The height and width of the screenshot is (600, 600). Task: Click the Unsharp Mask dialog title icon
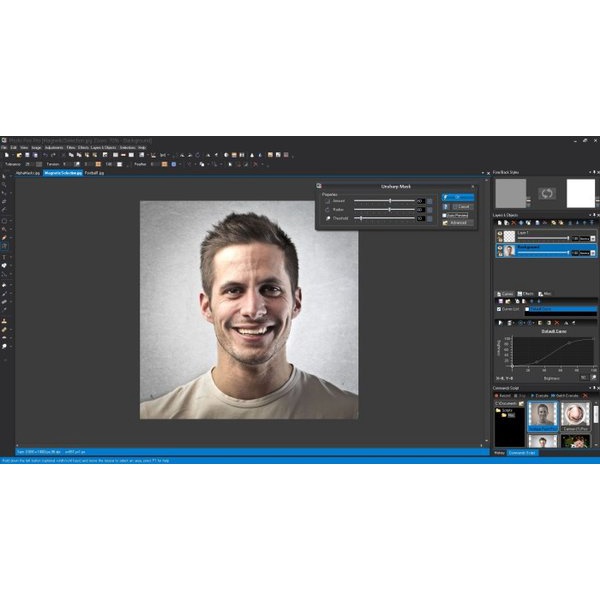pos(319,186)
